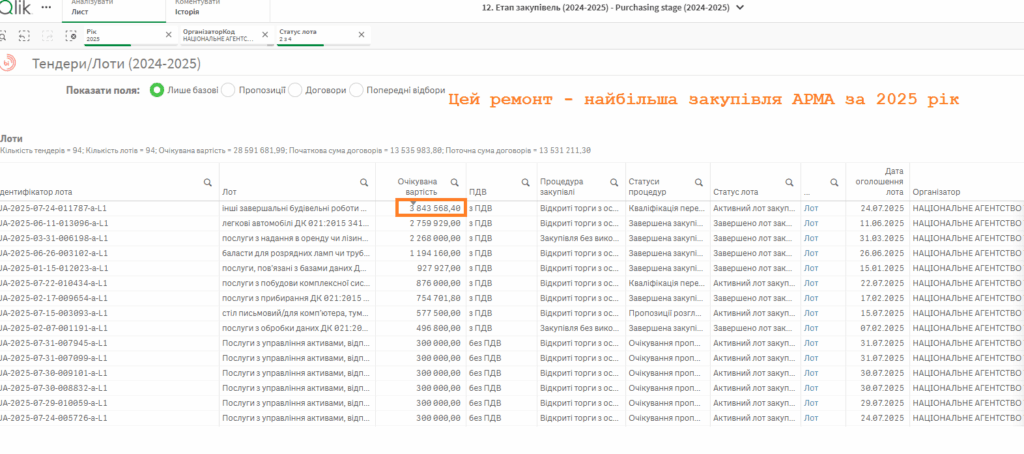Remove the ОрганізаторКод selection filter
Screen dimensions: 1024x454
pyautogui.click(x=264, y=35)
